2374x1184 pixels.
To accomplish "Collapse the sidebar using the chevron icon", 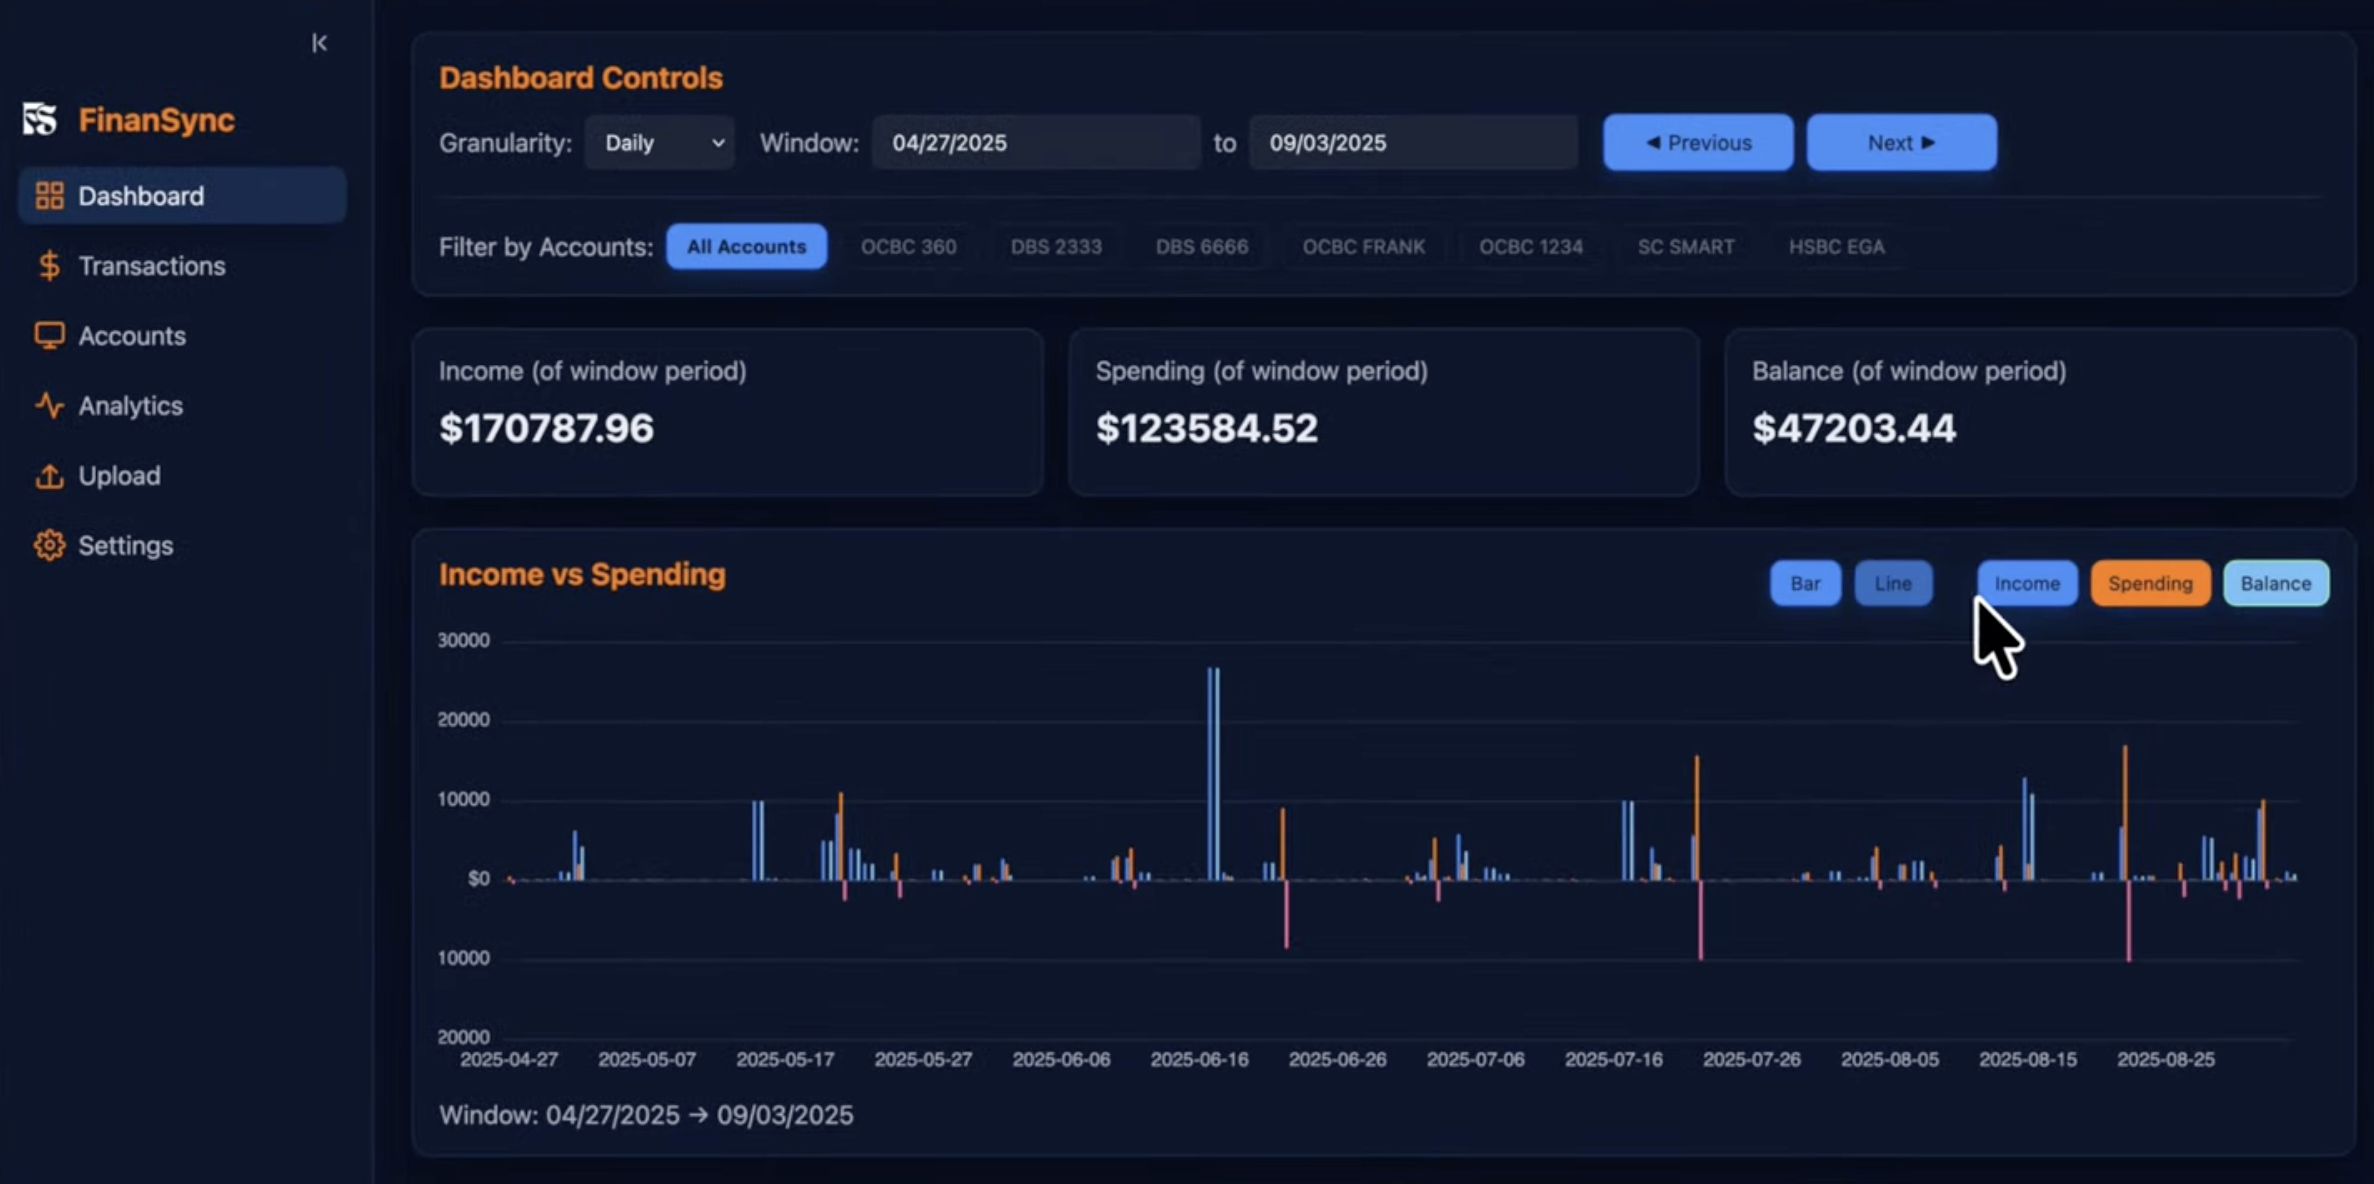I will 319,43.
